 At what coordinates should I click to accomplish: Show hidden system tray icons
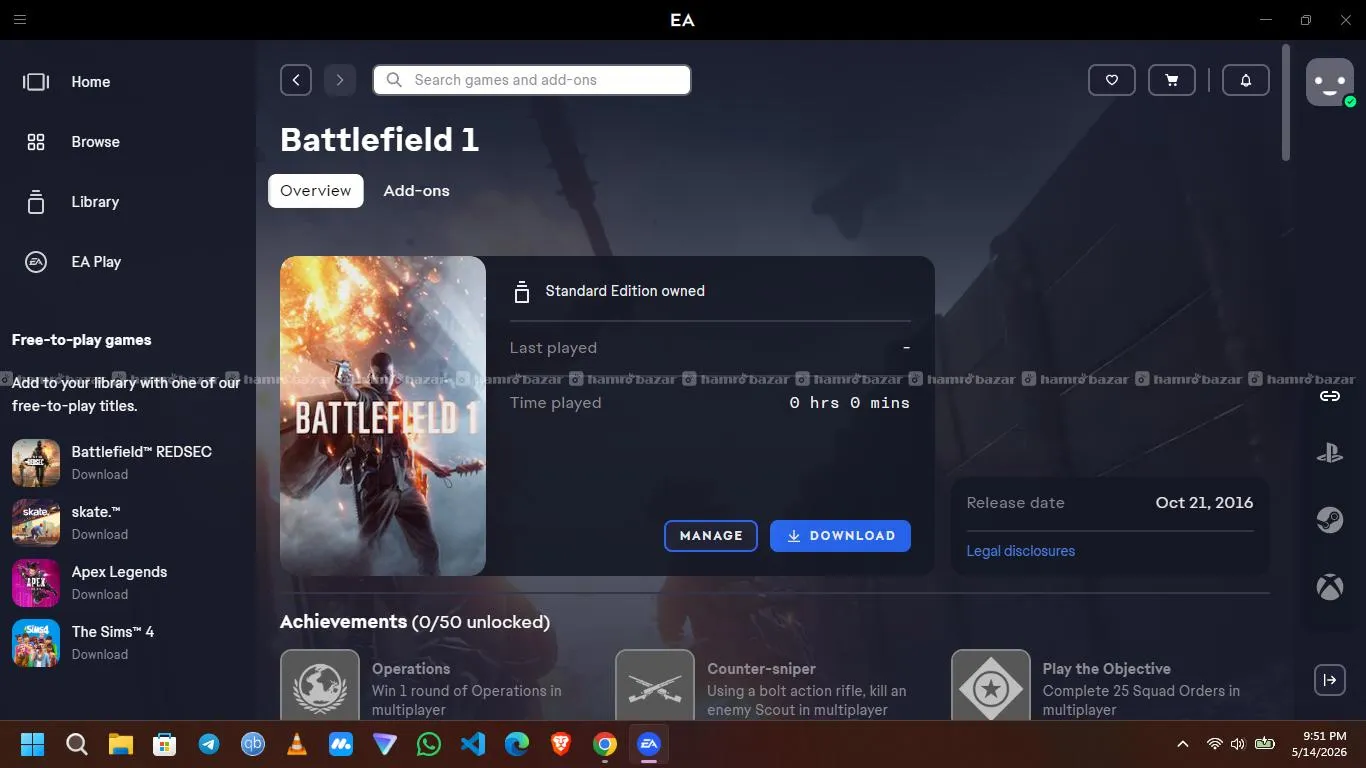pos(1183,744)
